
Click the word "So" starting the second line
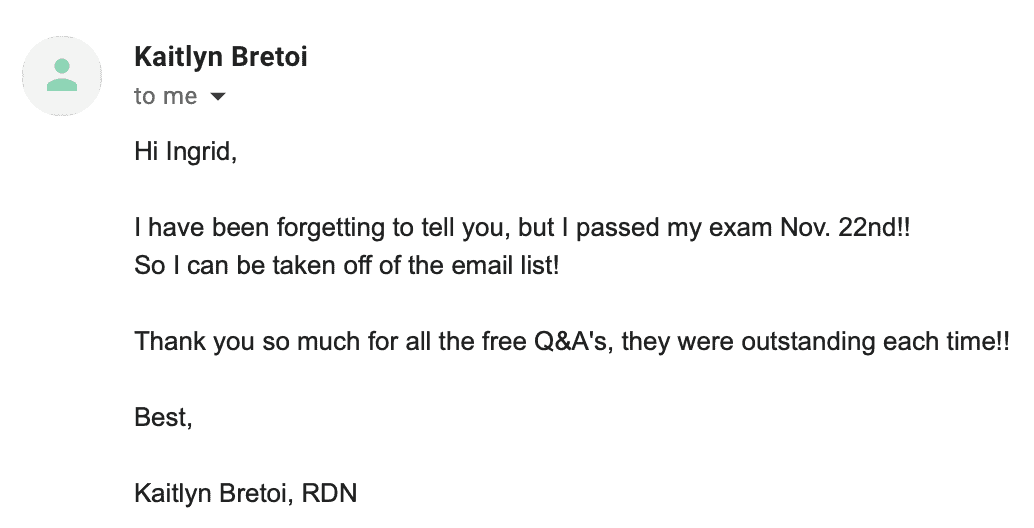(x=147, y=267)
